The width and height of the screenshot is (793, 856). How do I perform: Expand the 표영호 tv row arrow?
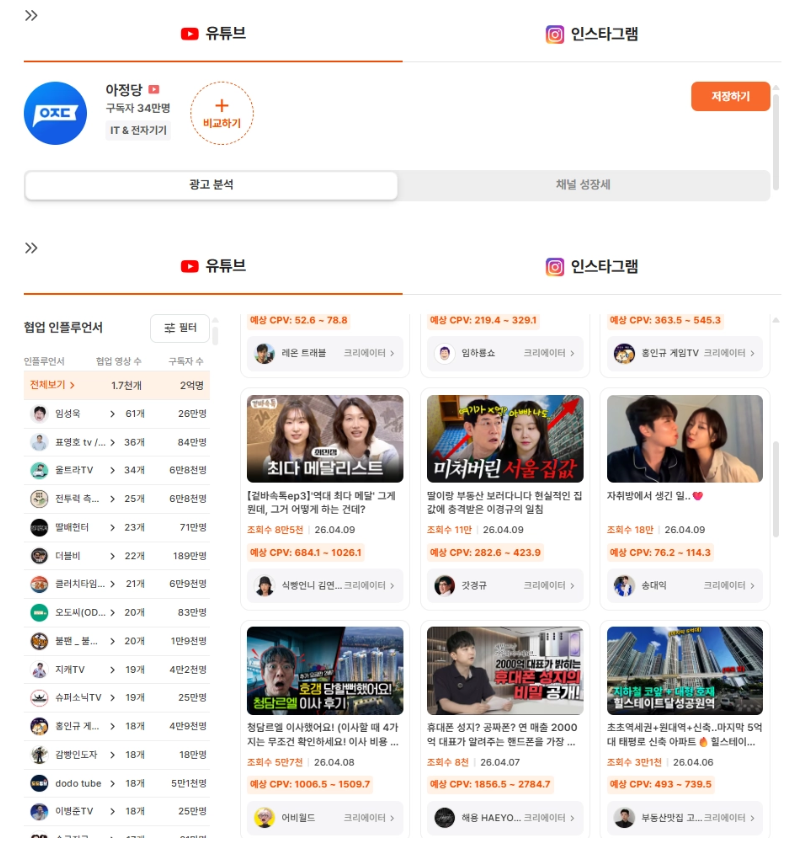(x=113, y=442)
